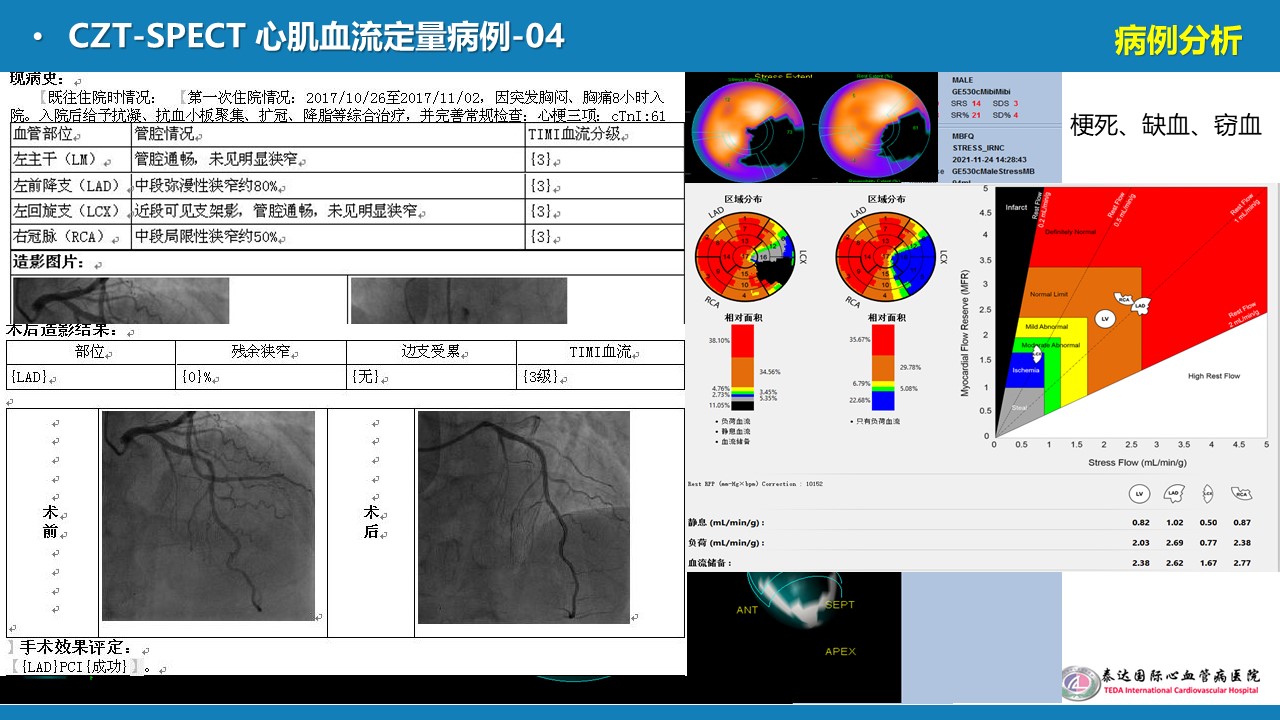The width and height of the screenshot is (1280, 720).
Task: Open the post-procedure (术后) angiogram image
Action: coord(523,517)
